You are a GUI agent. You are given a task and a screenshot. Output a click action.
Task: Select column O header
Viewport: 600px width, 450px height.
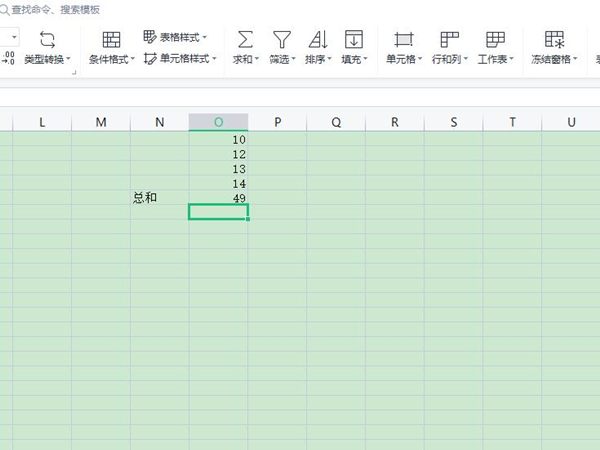click(x=218, y=122)
